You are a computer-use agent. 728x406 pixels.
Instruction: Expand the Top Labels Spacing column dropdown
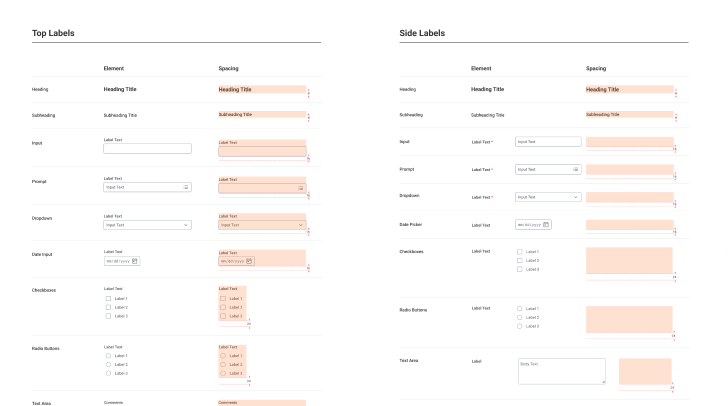tap(261, 225)
